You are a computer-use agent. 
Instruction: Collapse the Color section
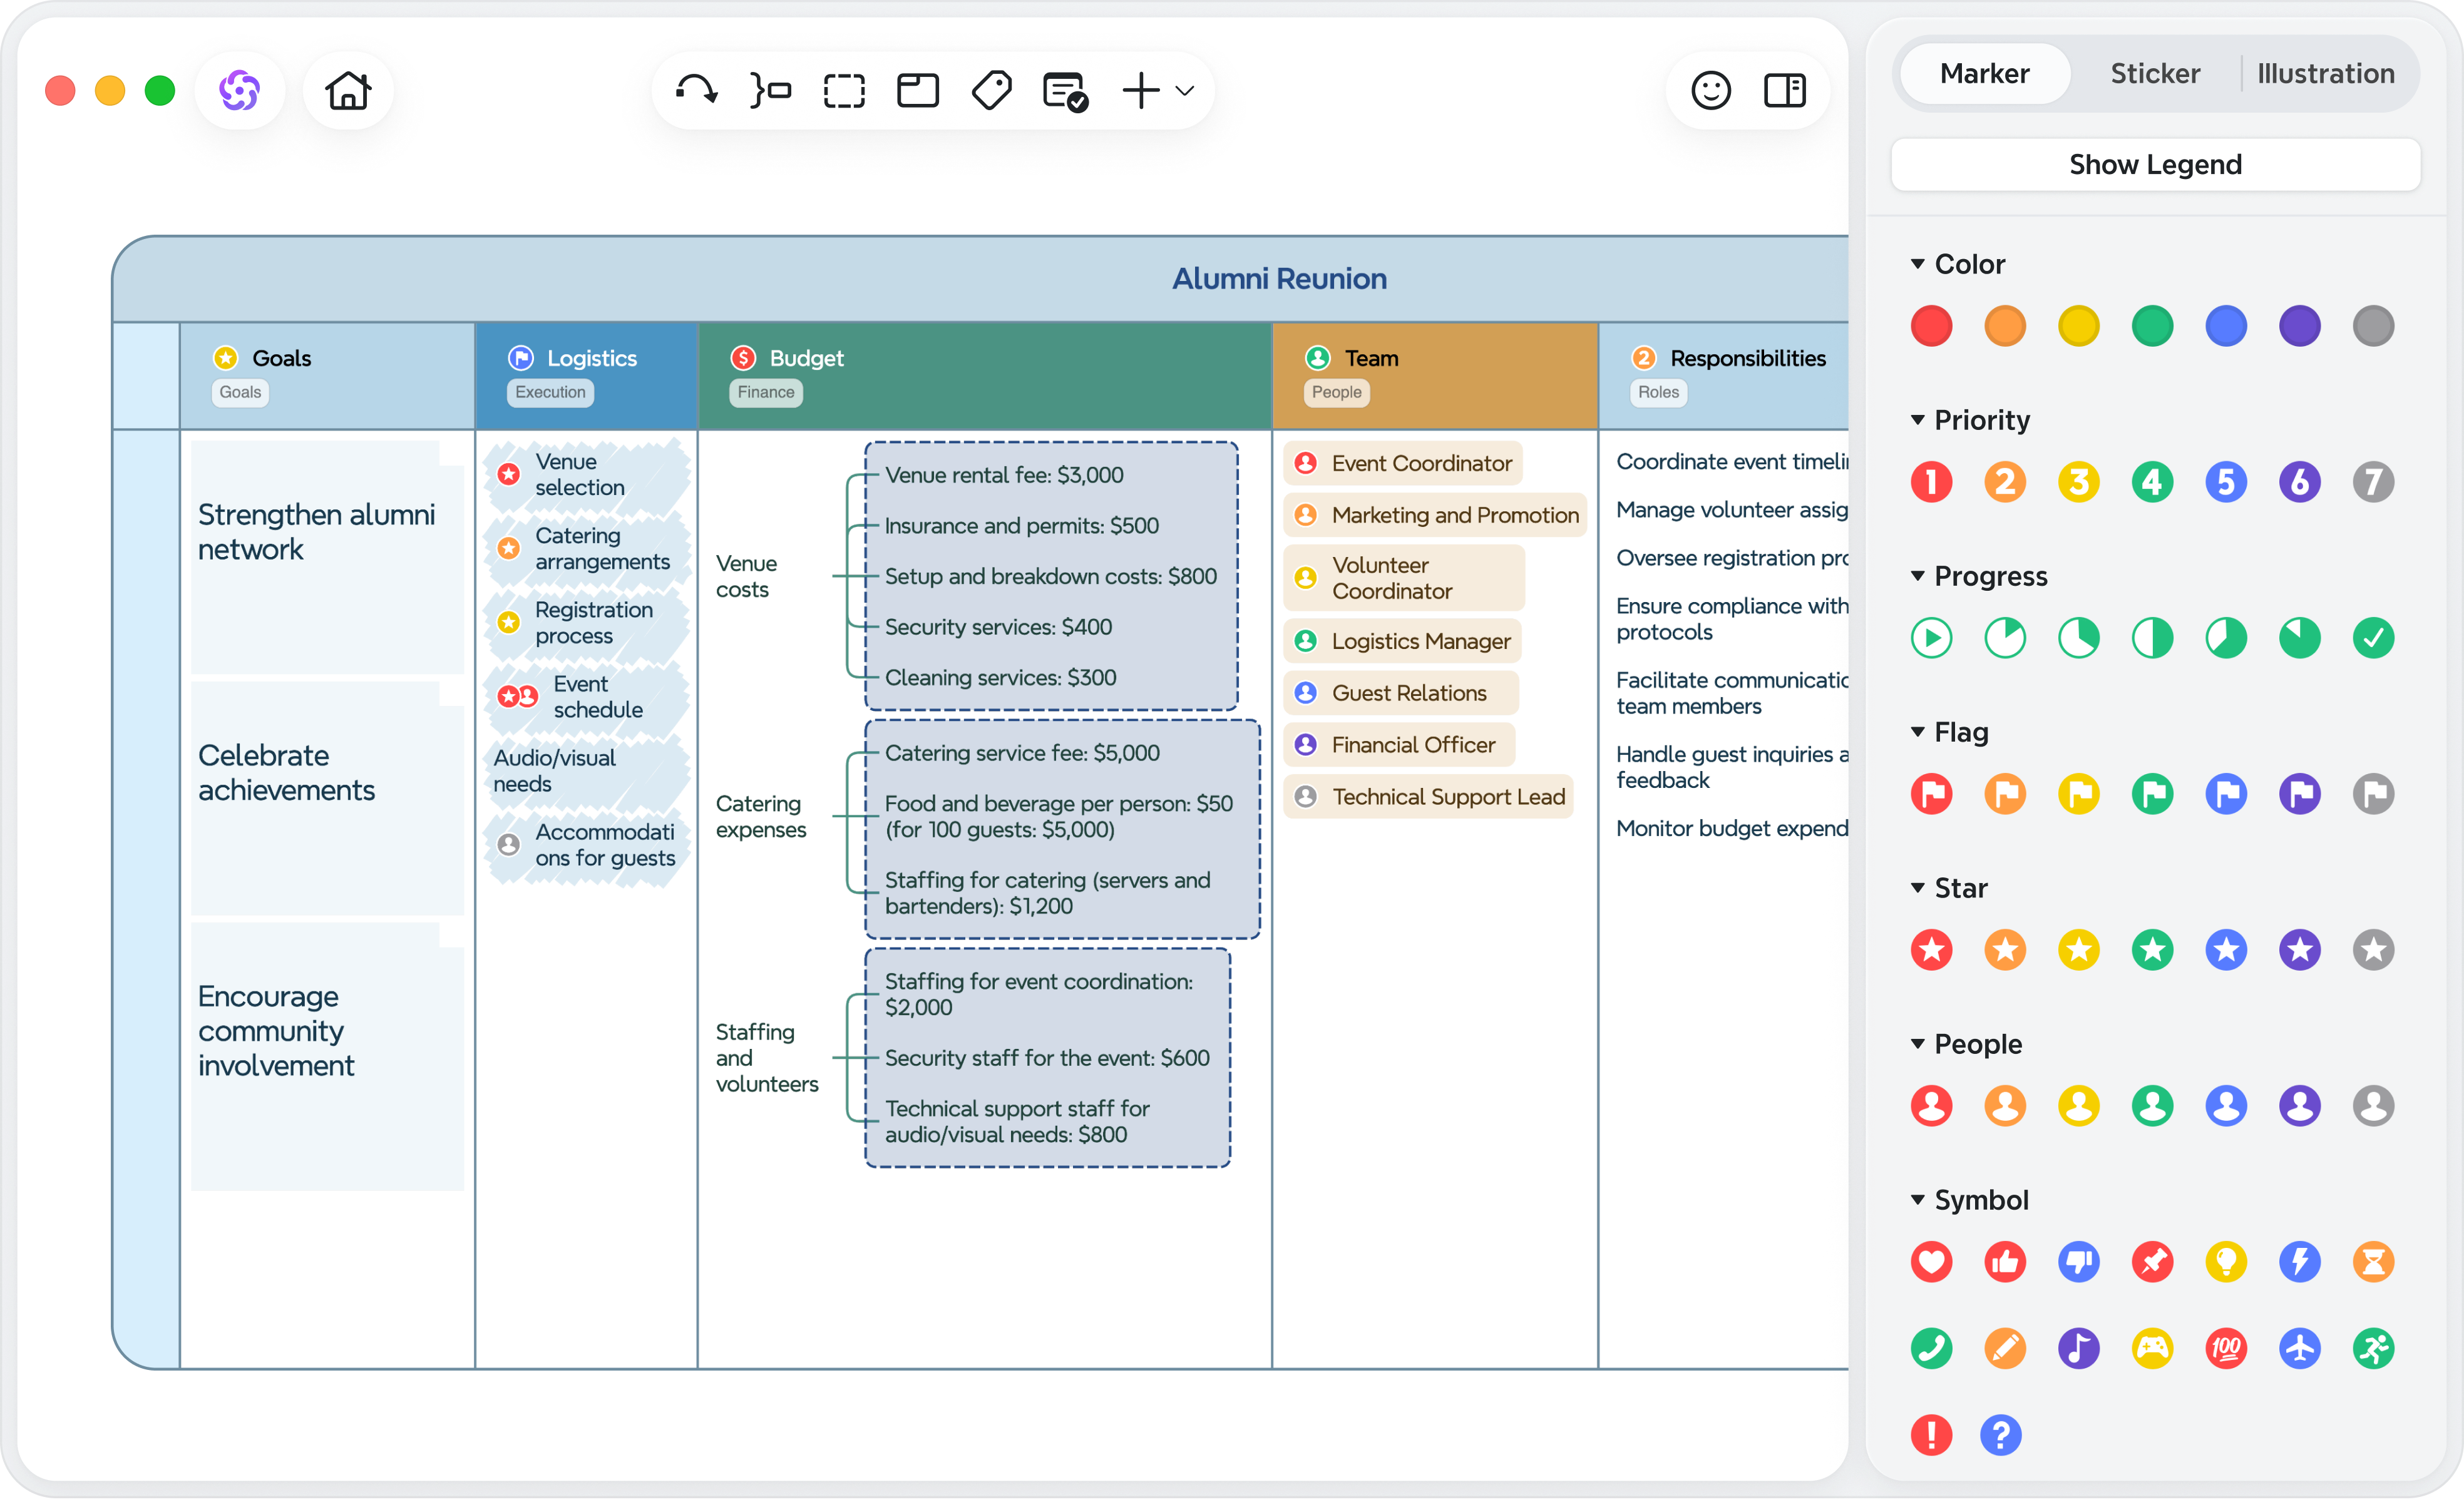coord(1918,264)
